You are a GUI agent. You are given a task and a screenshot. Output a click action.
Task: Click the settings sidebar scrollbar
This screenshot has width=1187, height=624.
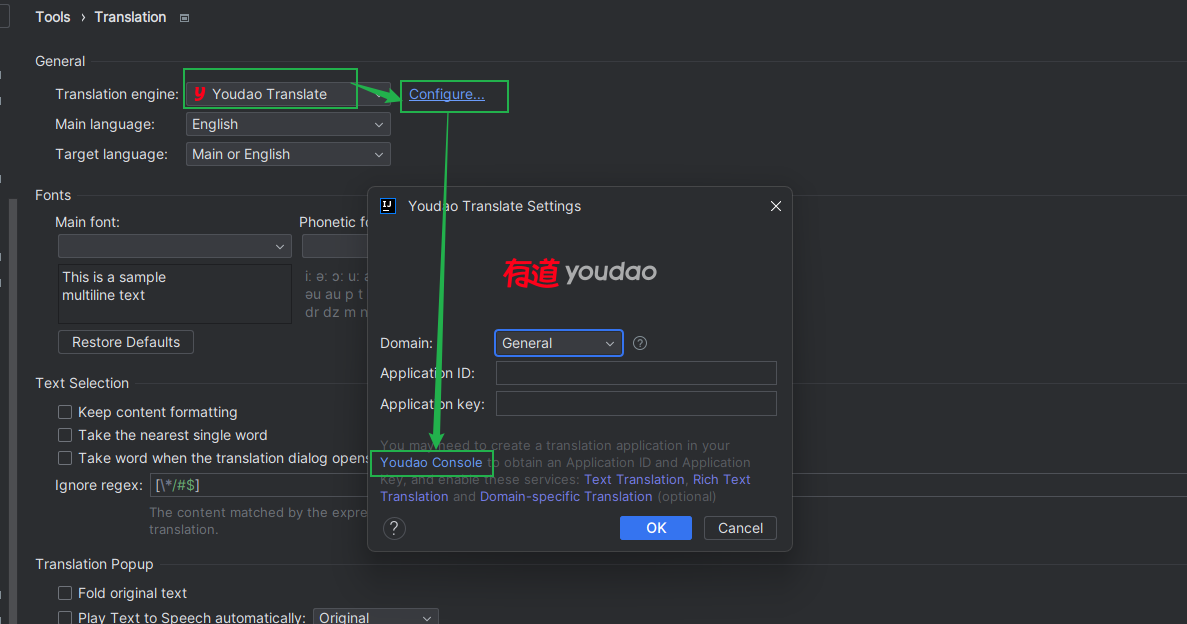tap(12, 409)
